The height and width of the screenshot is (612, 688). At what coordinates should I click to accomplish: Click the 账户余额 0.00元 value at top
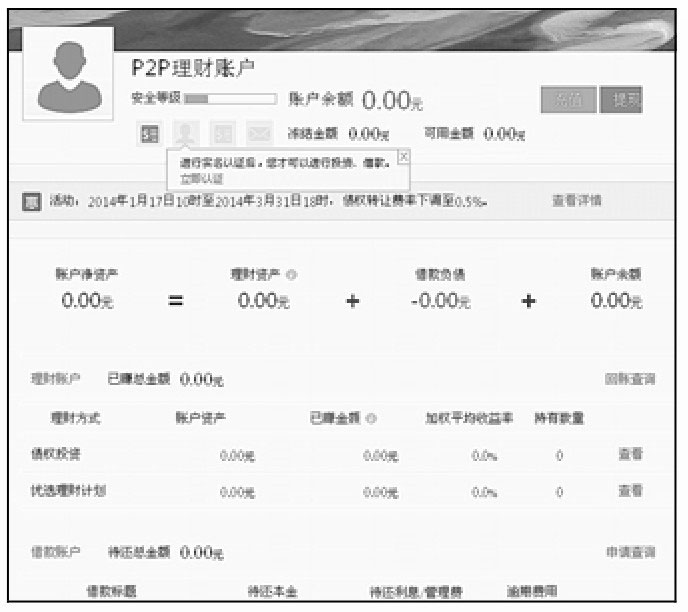[x=392, y=100]
